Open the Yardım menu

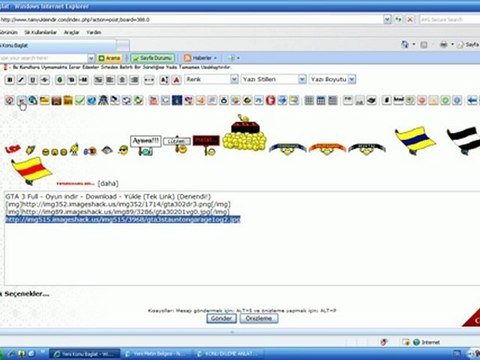point(94,32)
